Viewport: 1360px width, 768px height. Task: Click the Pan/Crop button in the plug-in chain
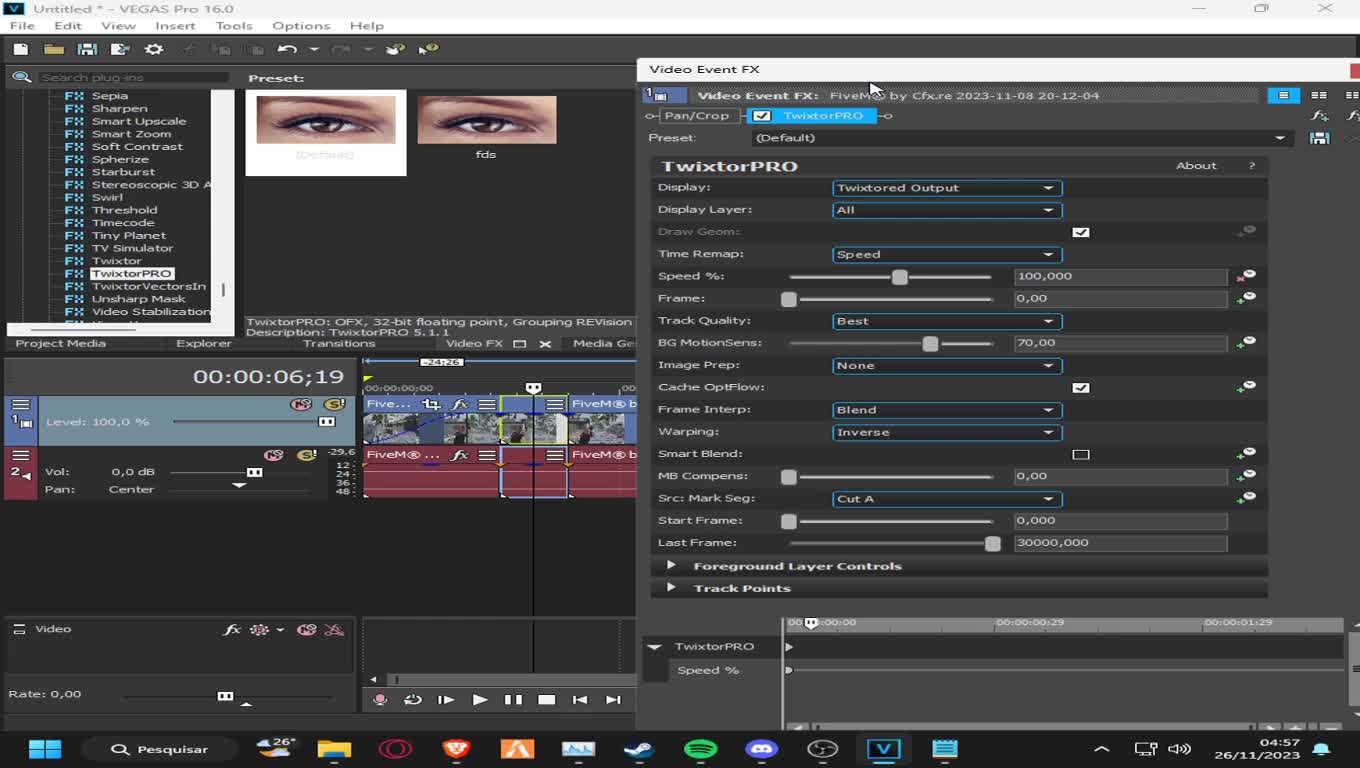point(697,115)
